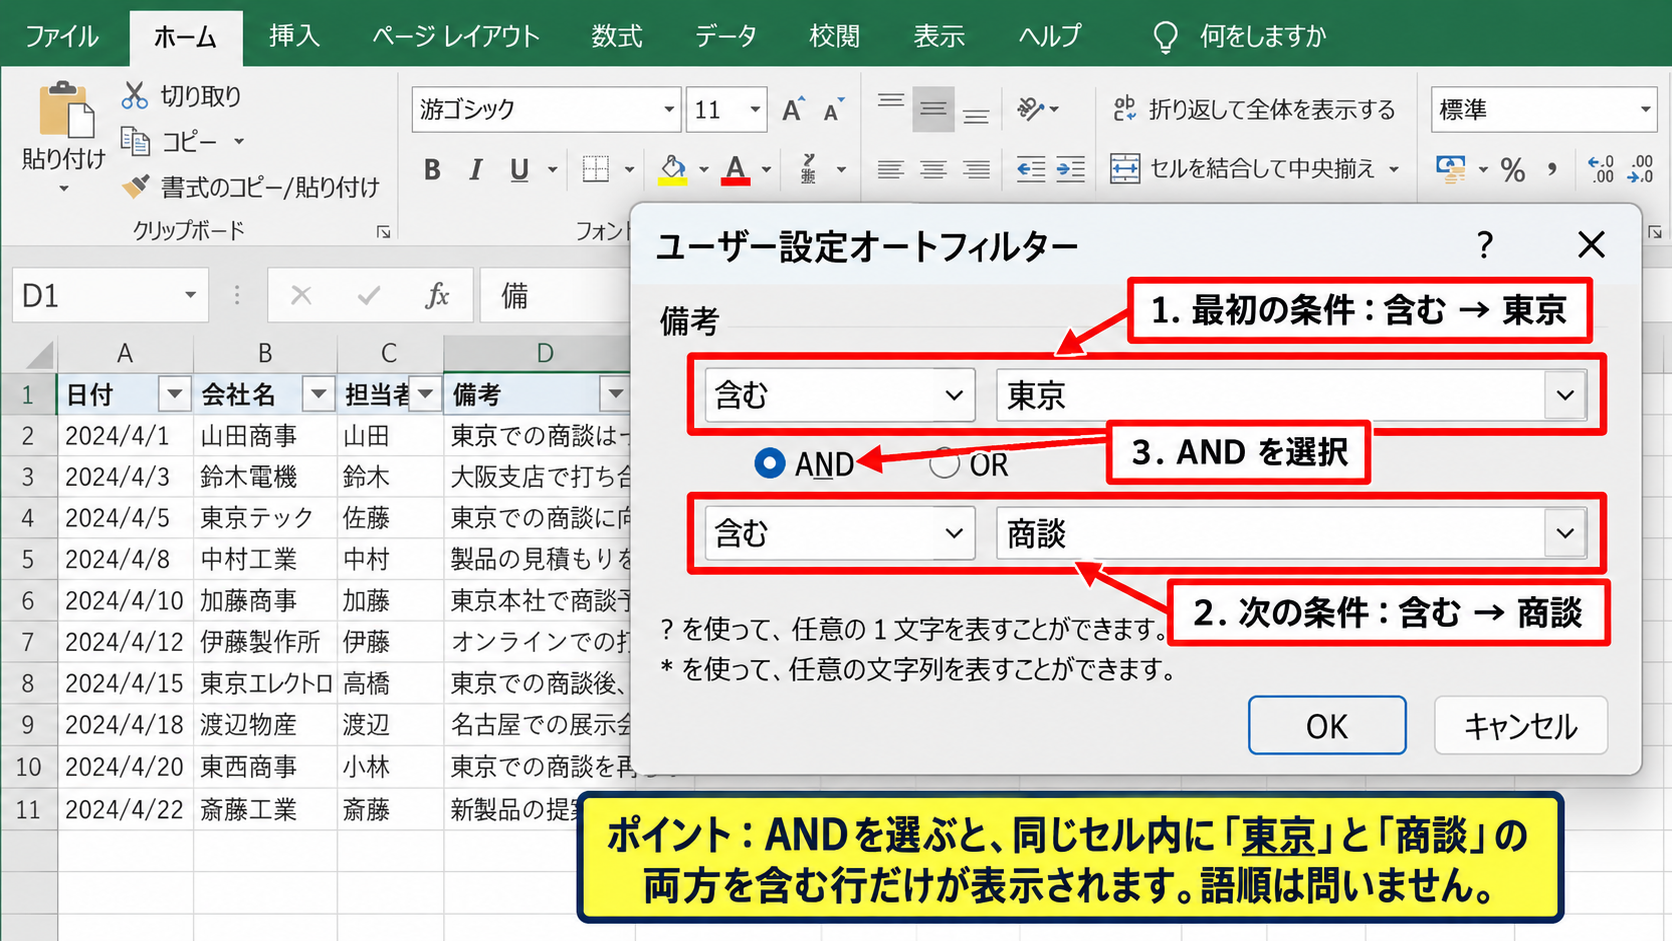Click the percent style icon
Image resolution: width=1672 pixels, height=941 pixels.
[x=1513, y=170]
